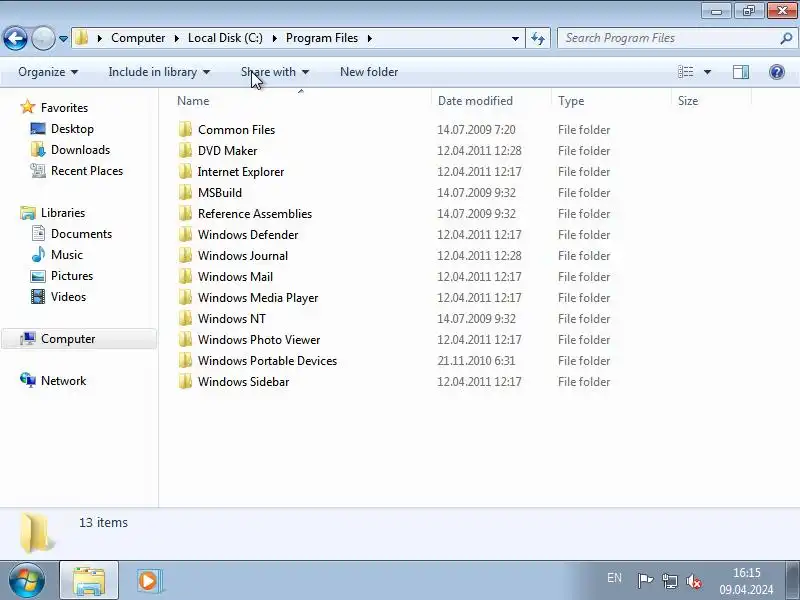The width and height of the screenshot is (800, 600).
Task: Select the Windows Sidebar folder icon
Action: (185, 382)
